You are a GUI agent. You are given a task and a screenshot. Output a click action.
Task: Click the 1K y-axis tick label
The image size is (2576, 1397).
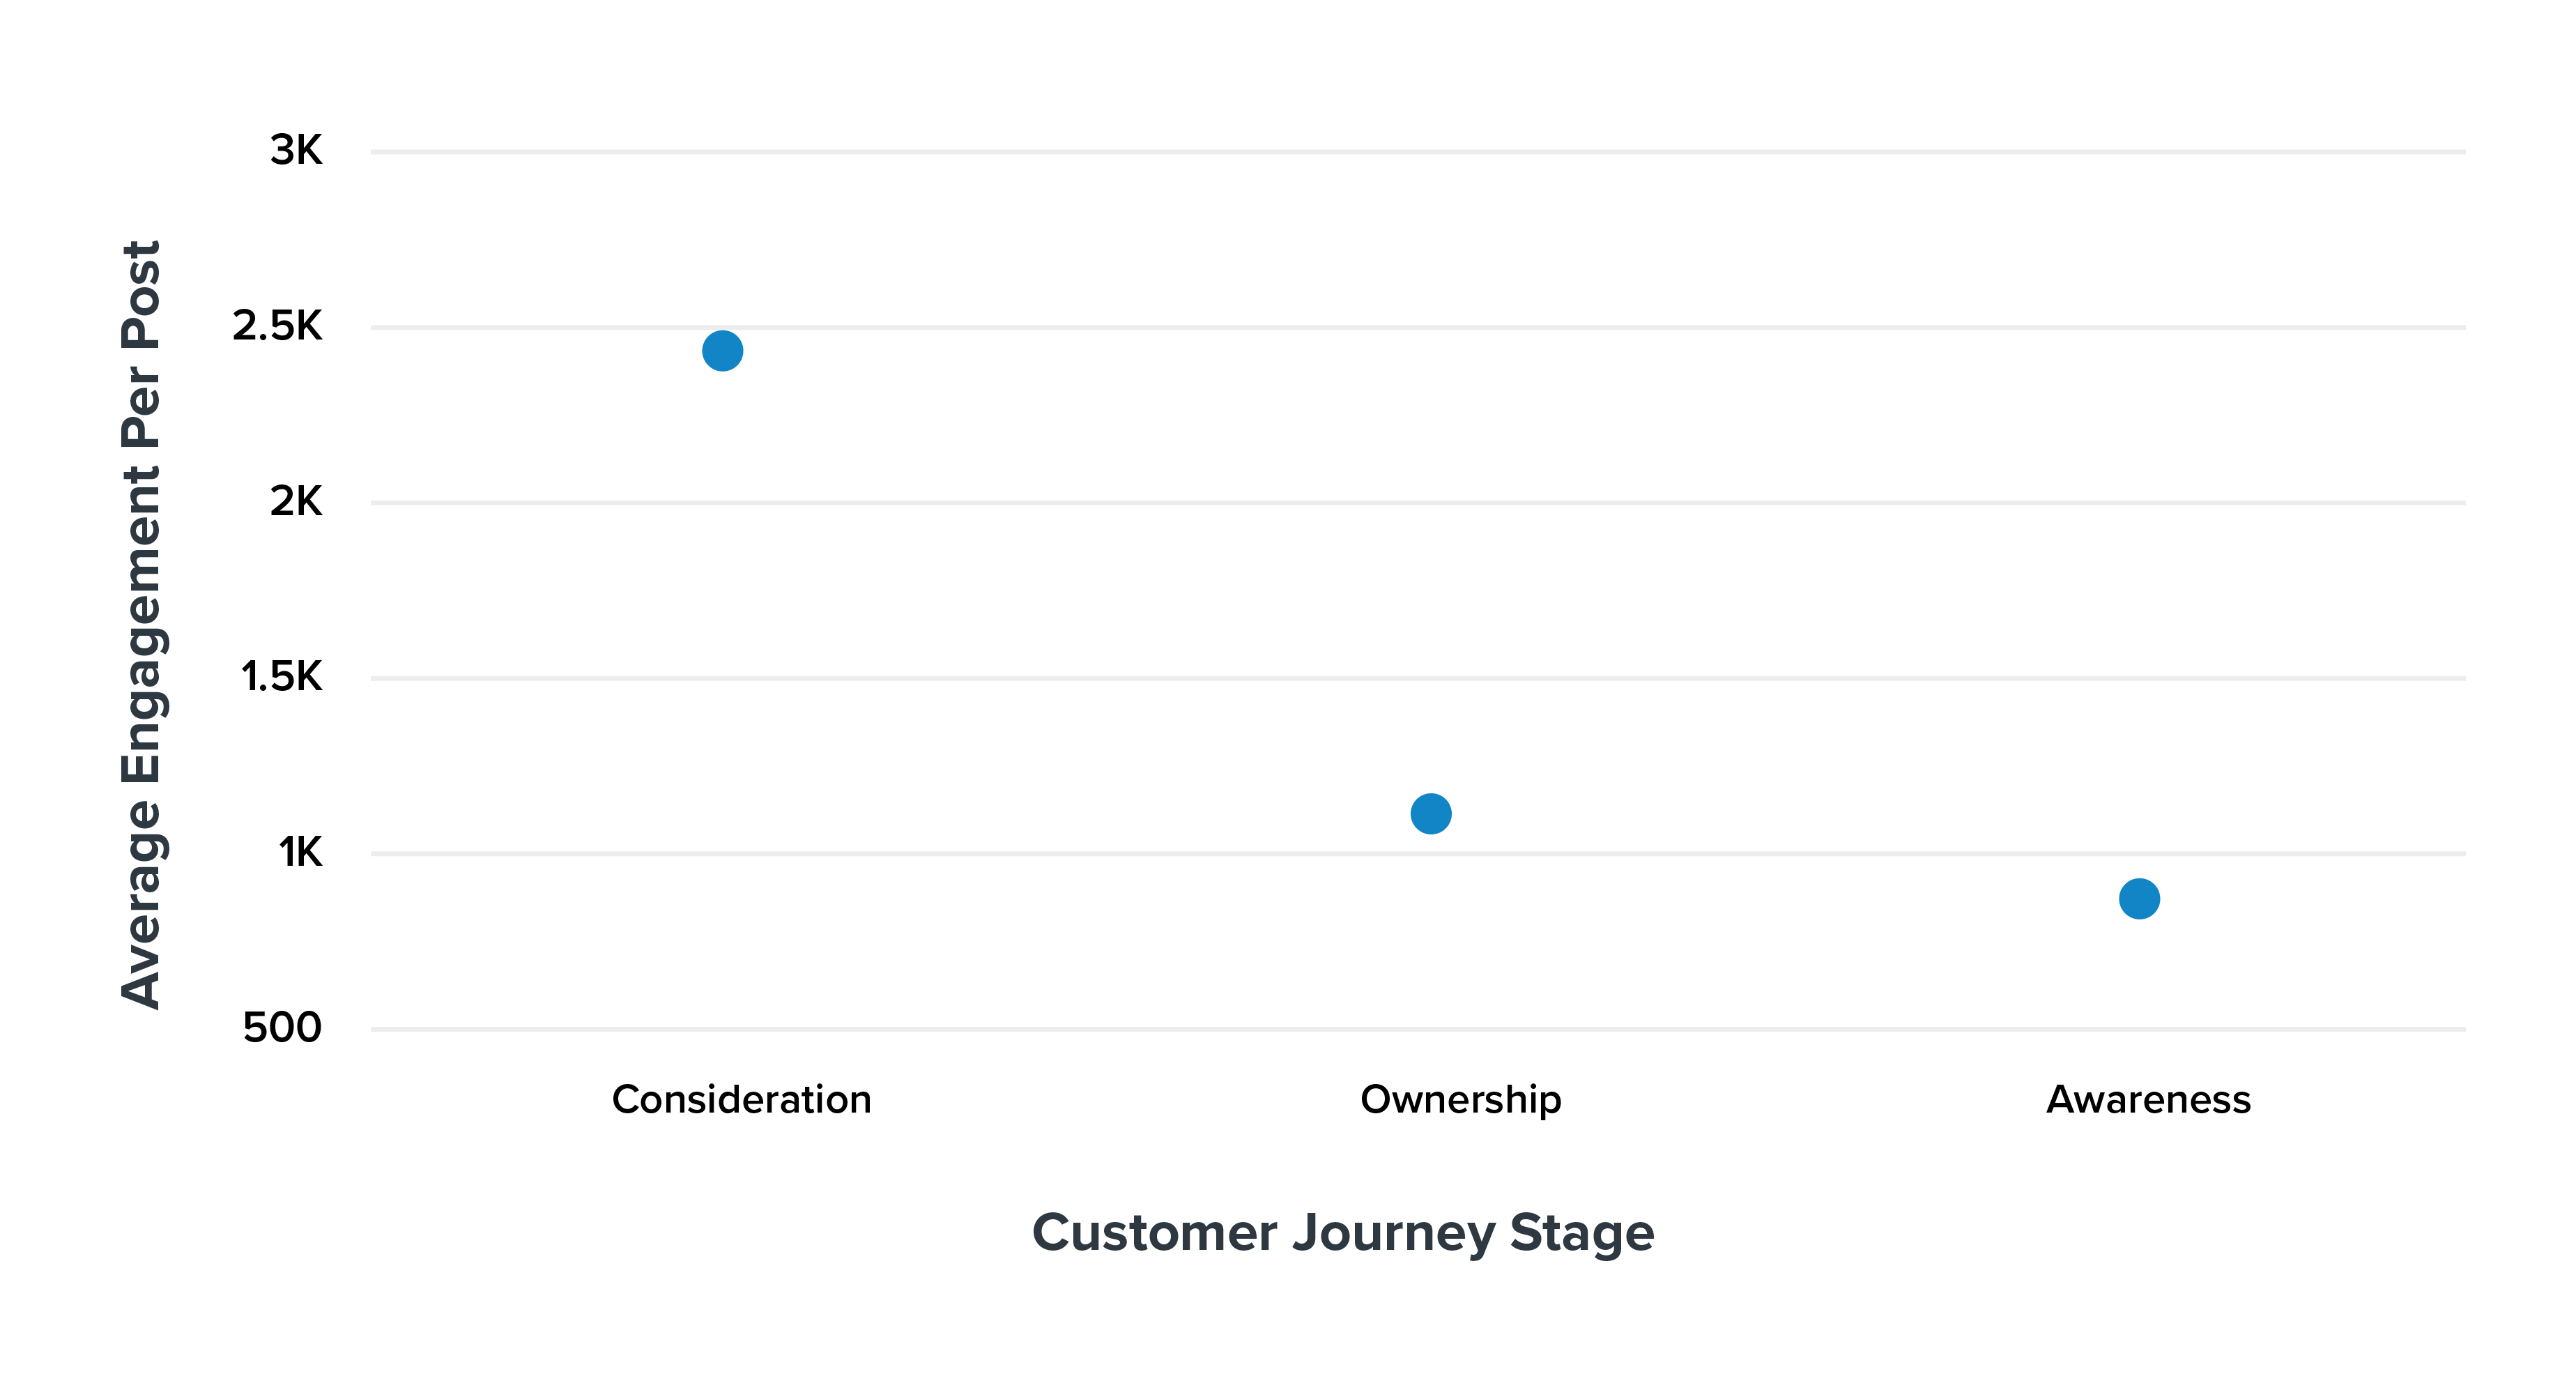(300, 853)
